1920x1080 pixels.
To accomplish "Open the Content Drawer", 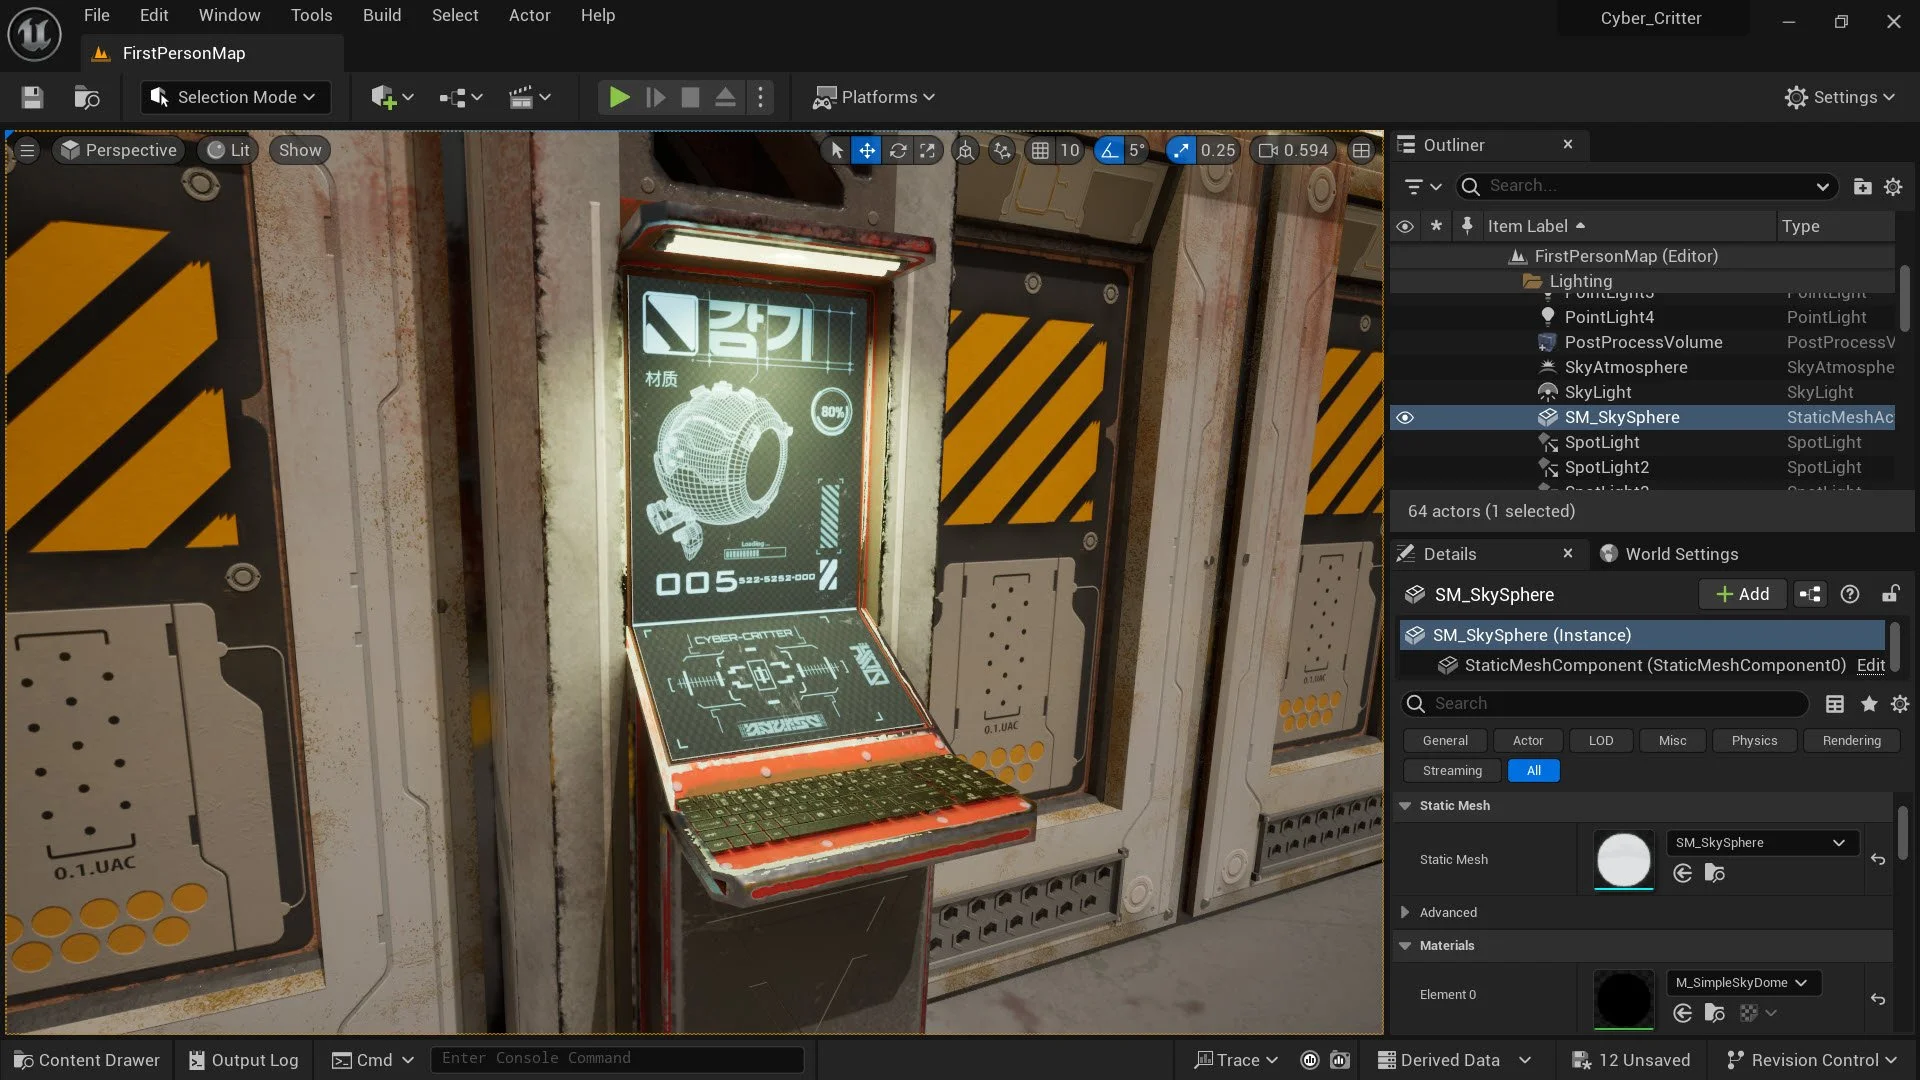I will pyautogui.click(x=87, y=1060).
